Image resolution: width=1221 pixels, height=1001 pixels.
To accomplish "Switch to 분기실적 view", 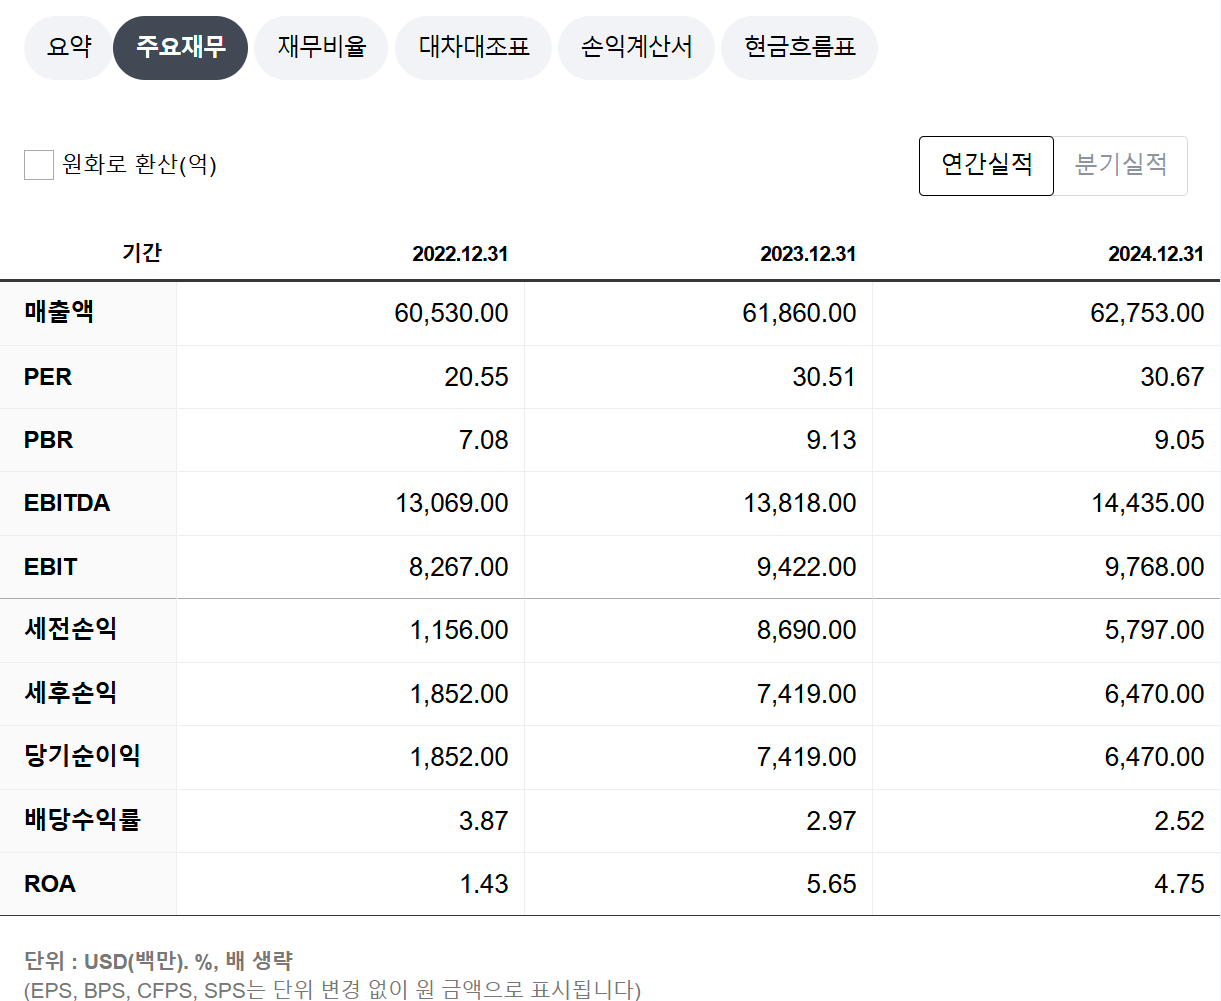I will [1121, 166].
